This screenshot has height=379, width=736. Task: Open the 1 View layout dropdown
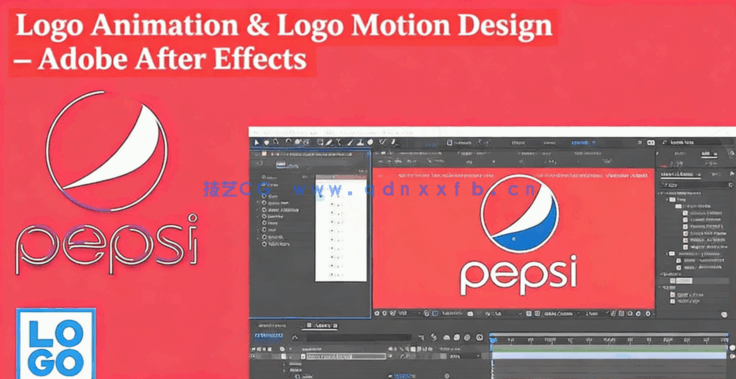click(x=597, y=313)
